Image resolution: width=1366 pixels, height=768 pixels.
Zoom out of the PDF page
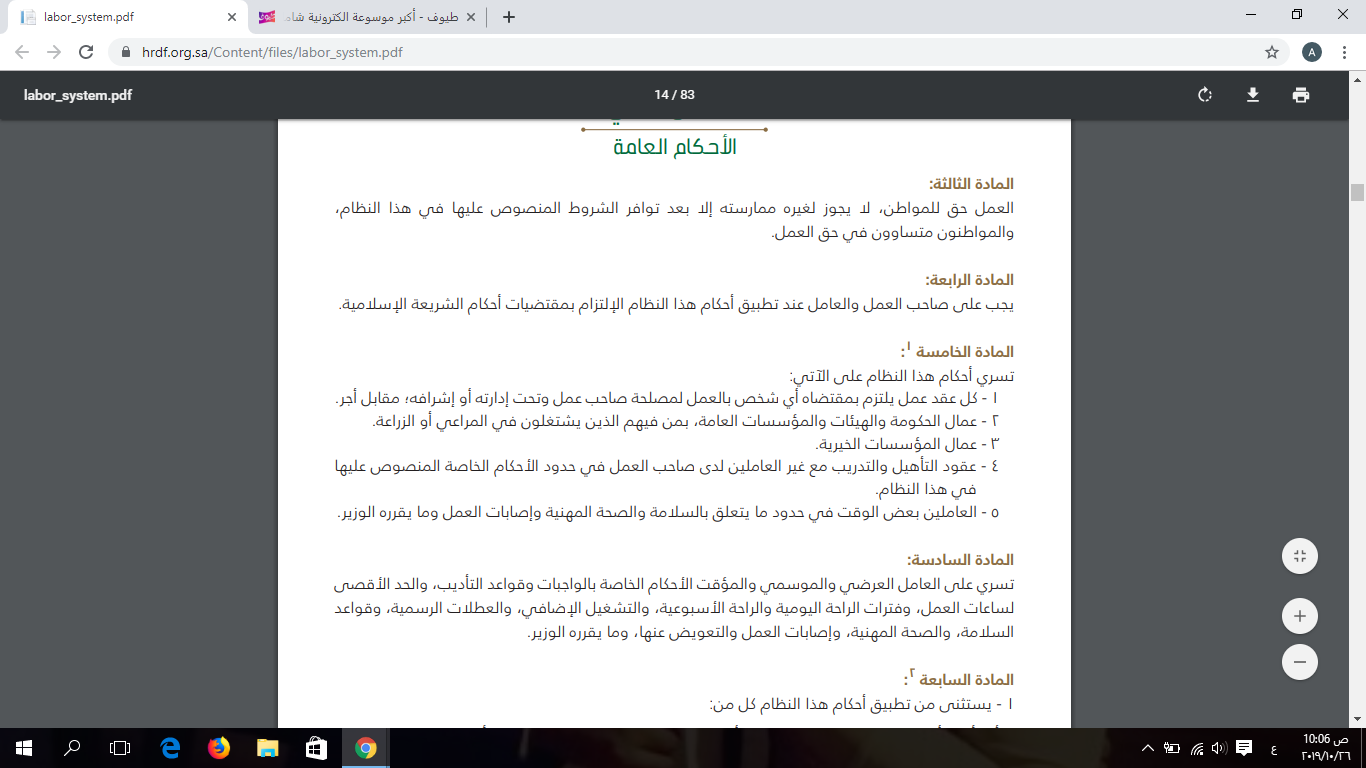1300,661
